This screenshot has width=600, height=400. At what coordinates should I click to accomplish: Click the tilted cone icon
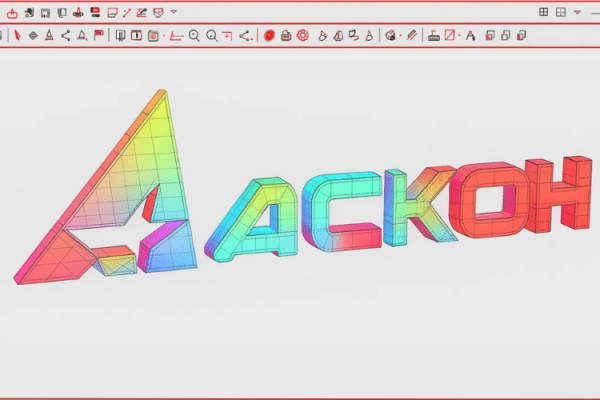tap(322, 36)
